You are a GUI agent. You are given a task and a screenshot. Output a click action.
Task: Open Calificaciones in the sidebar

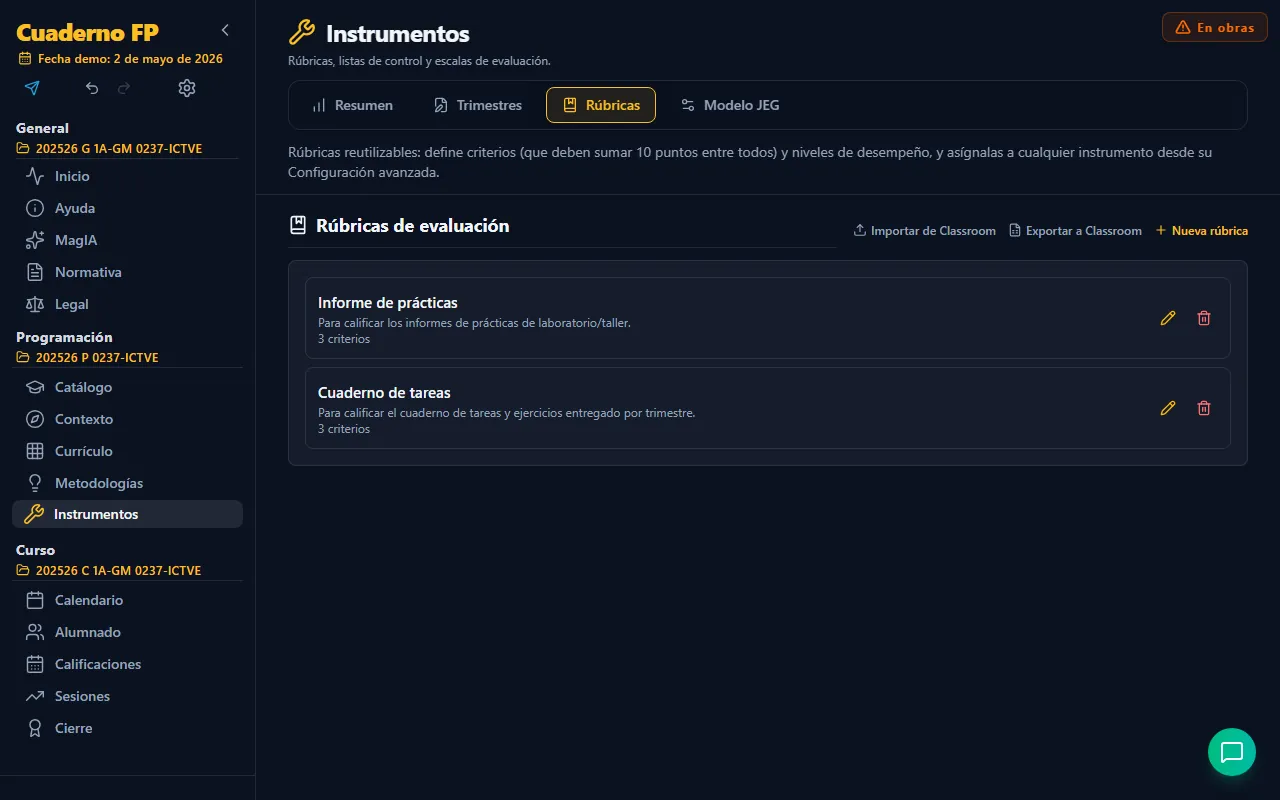tap(127, 664)
